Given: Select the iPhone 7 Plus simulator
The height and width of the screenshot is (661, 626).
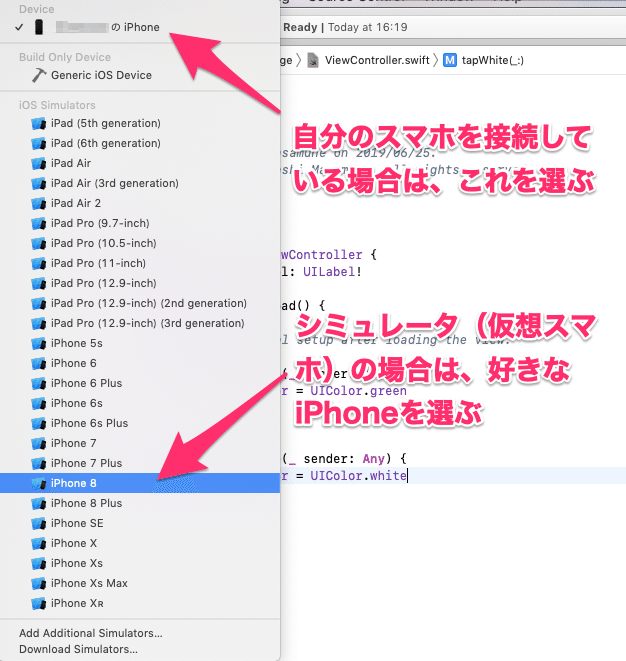Looking at the screenshot, I should click(x=140, y=463).
